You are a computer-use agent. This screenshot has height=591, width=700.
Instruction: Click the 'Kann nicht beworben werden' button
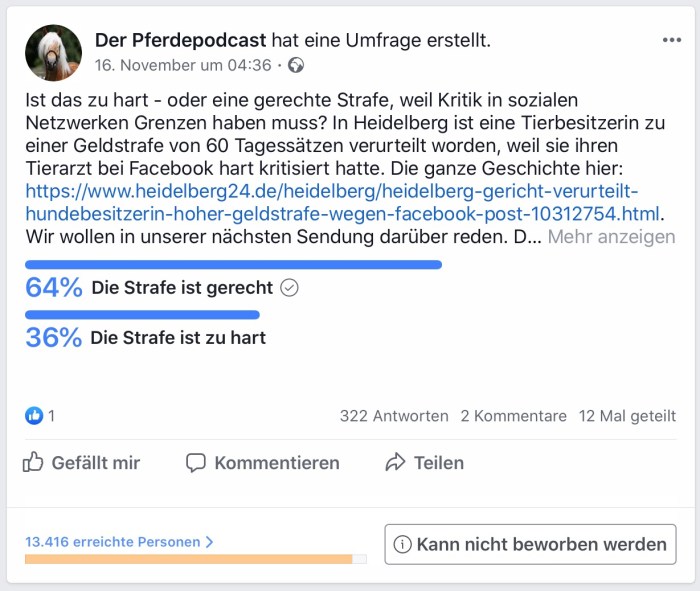click(530, 545)
